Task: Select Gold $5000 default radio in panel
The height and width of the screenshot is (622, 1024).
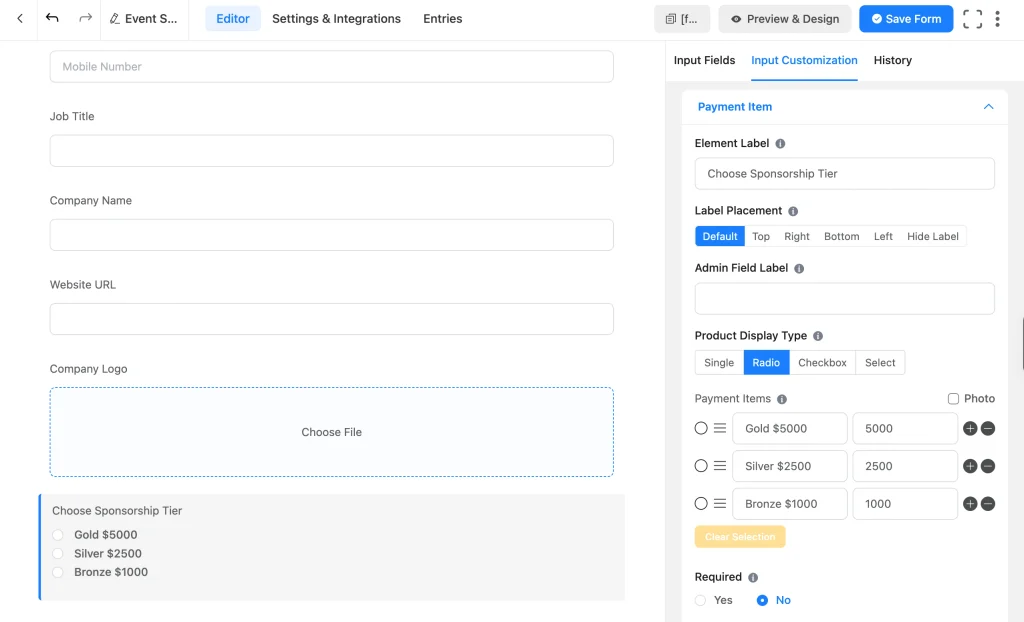Action: click(x=701, y=429)
